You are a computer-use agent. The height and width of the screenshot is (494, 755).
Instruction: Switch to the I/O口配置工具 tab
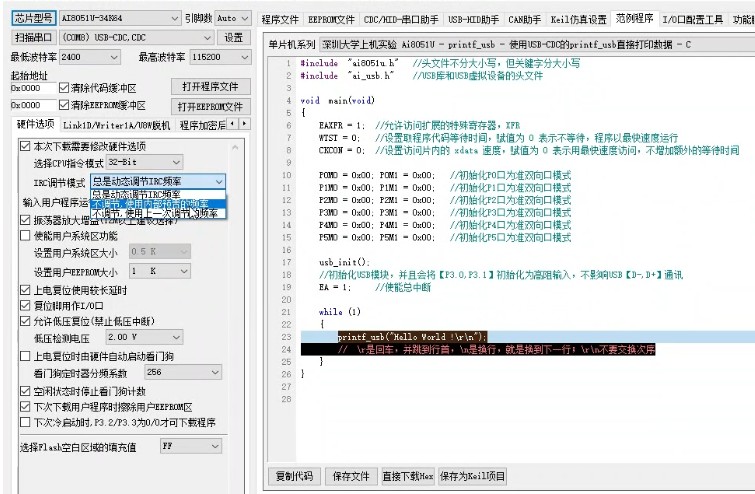pos(692,20)
